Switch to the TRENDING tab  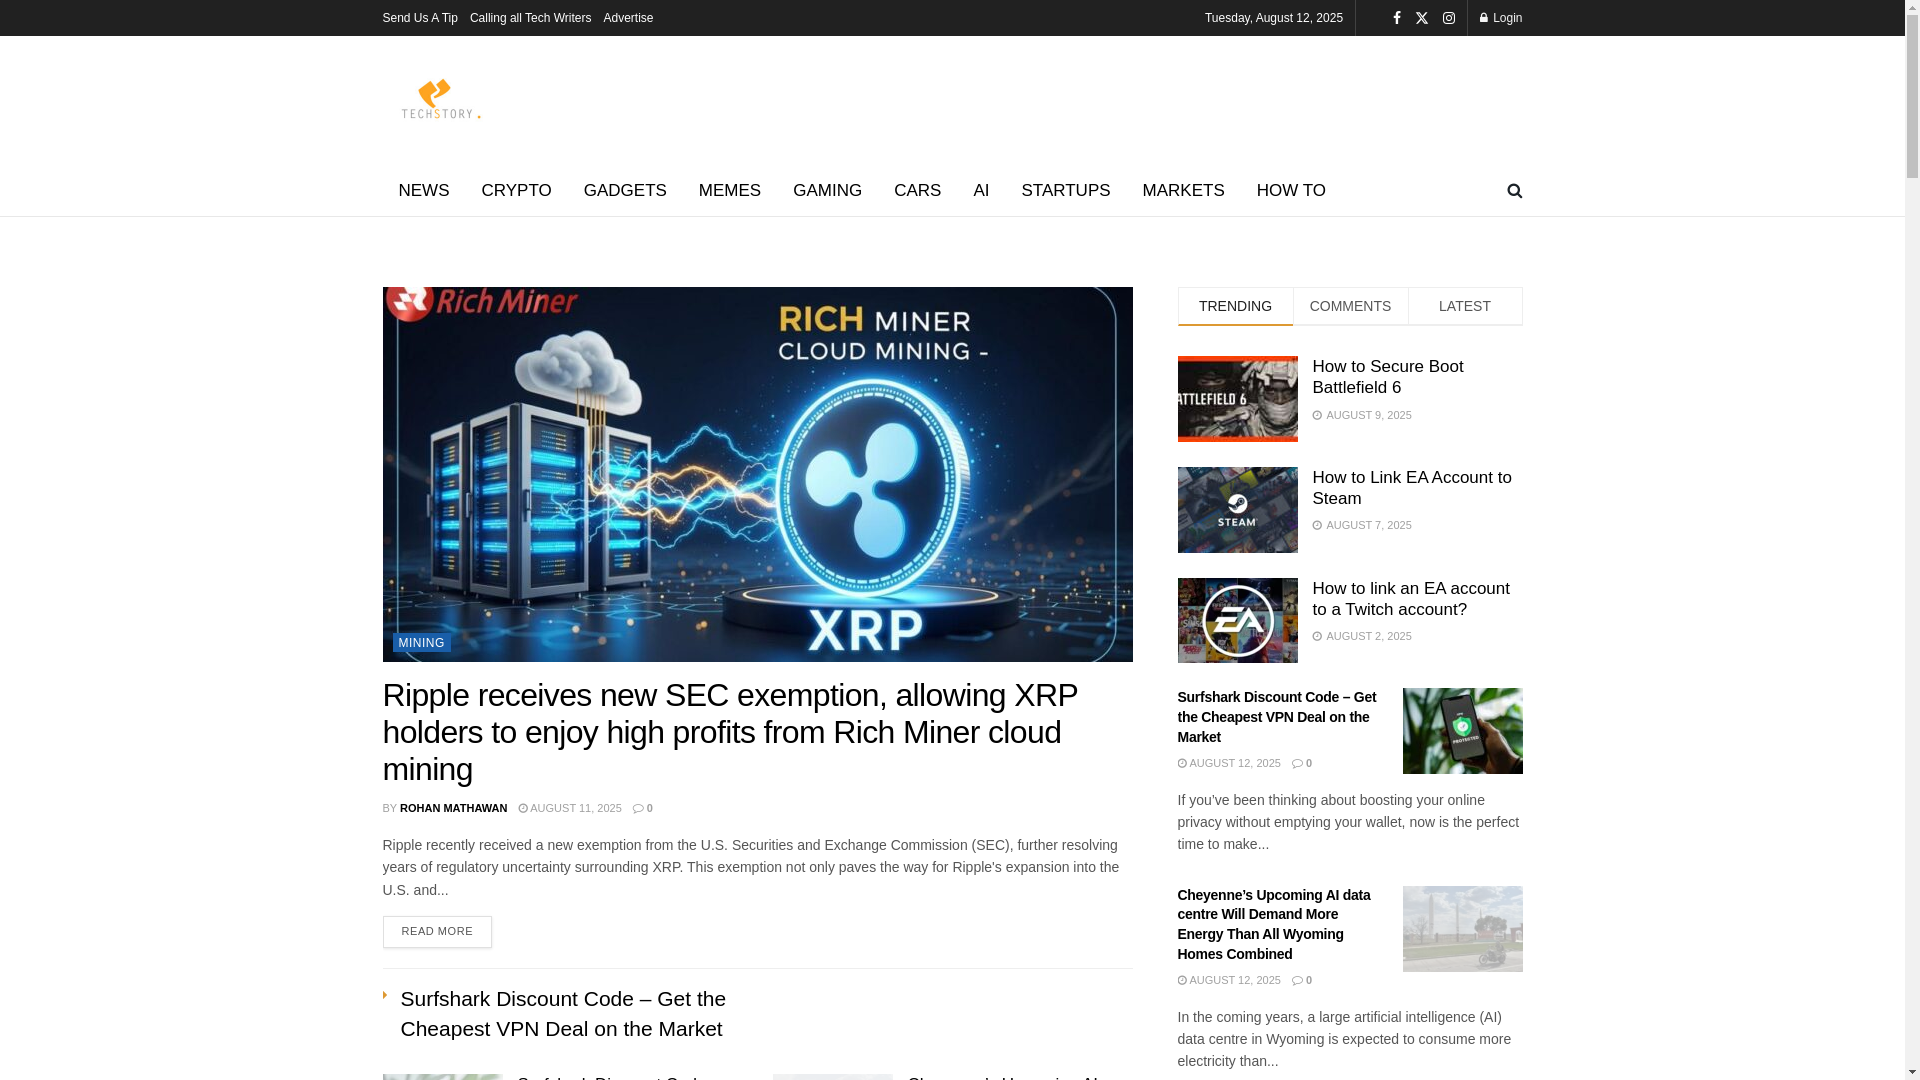tap(1235, 306)
